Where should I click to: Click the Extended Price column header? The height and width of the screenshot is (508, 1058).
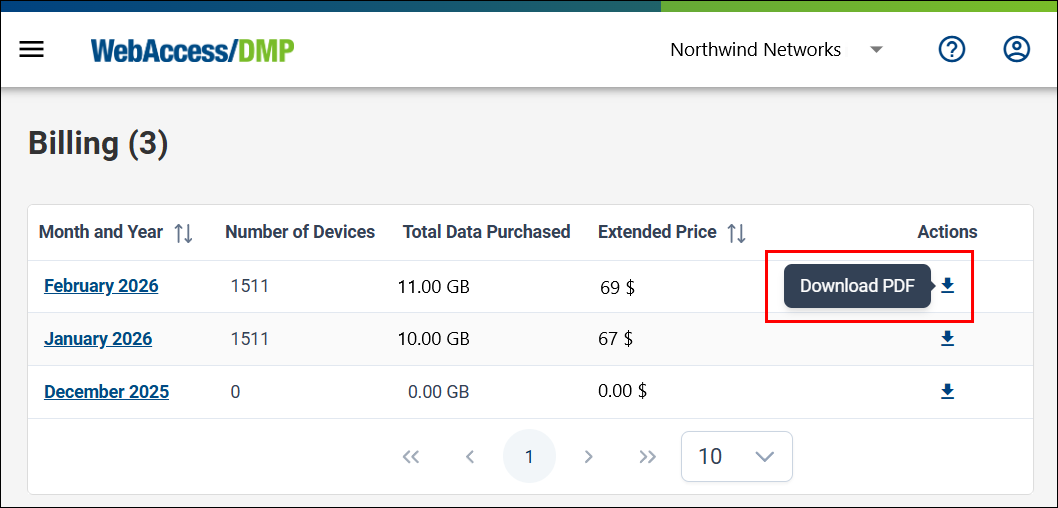pos(657,232)
